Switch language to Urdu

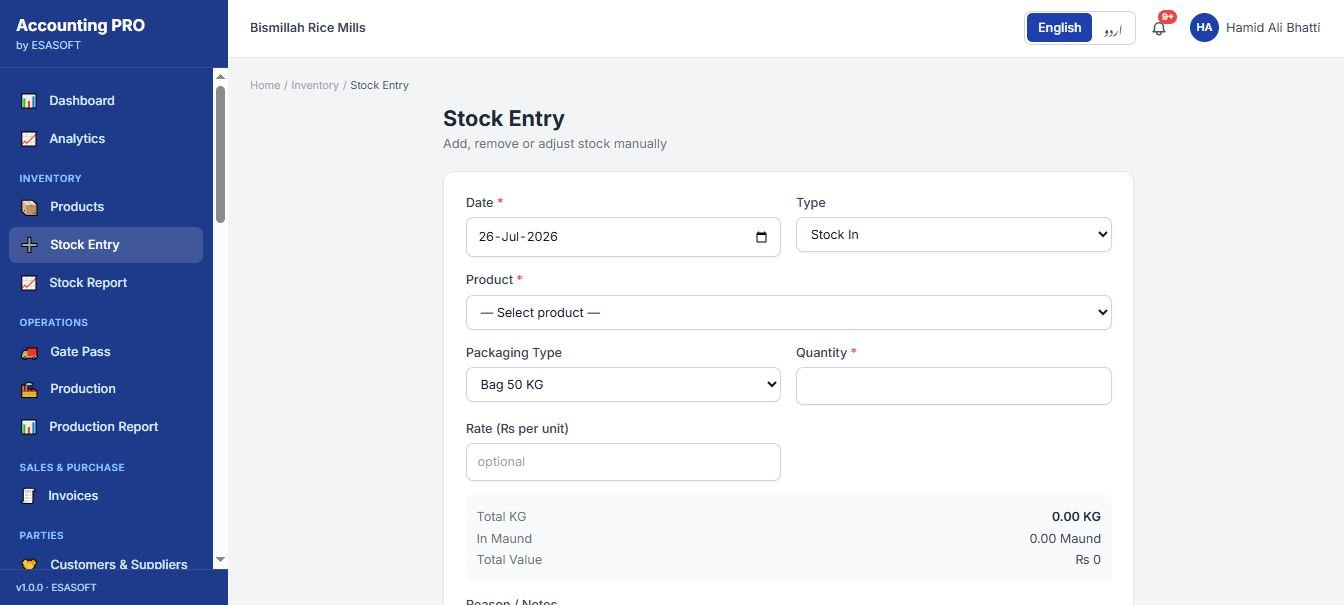click(1113, 28)
